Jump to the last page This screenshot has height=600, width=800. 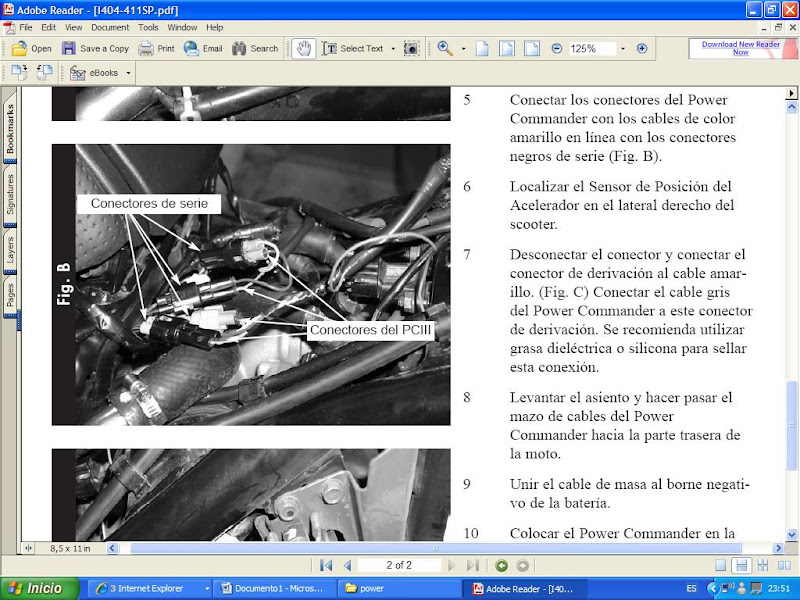coord(472,565)
